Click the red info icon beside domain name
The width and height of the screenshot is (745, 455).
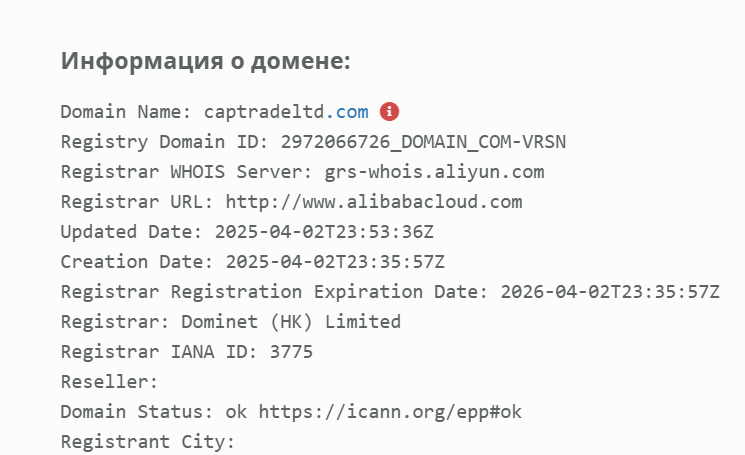pos(389,111)
